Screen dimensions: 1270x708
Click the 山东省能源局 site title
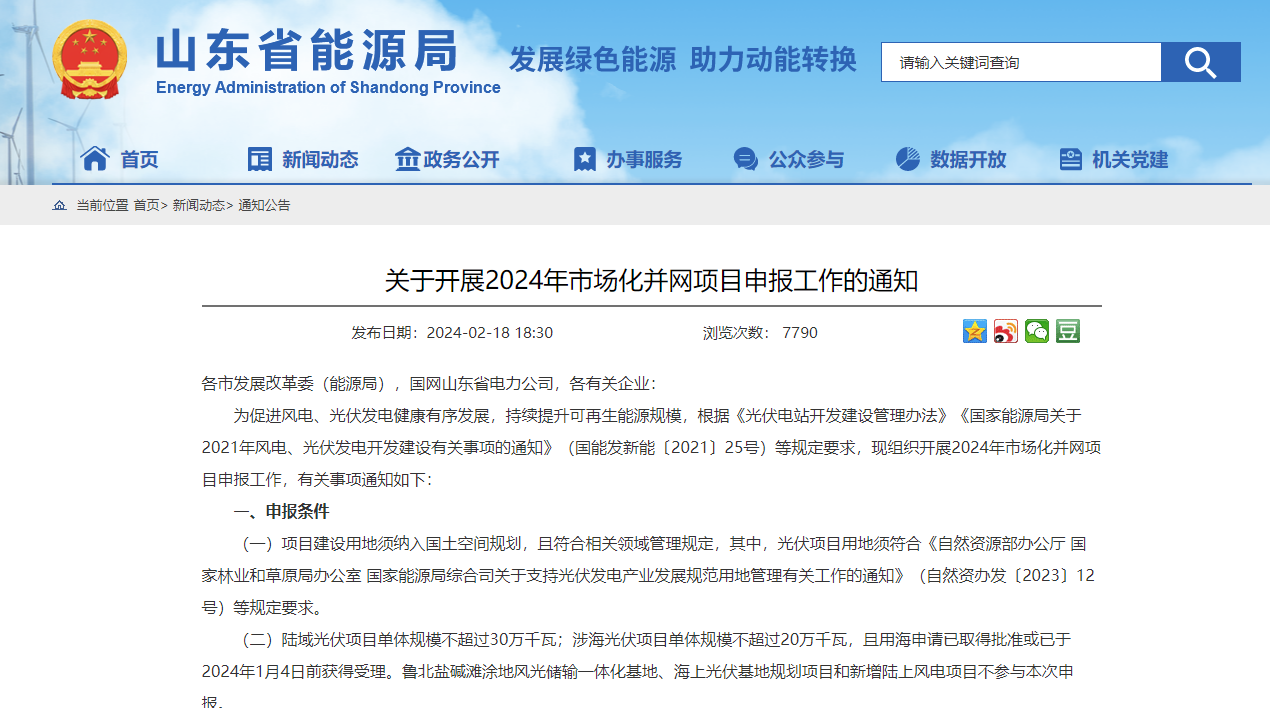[x=307, y=50]
